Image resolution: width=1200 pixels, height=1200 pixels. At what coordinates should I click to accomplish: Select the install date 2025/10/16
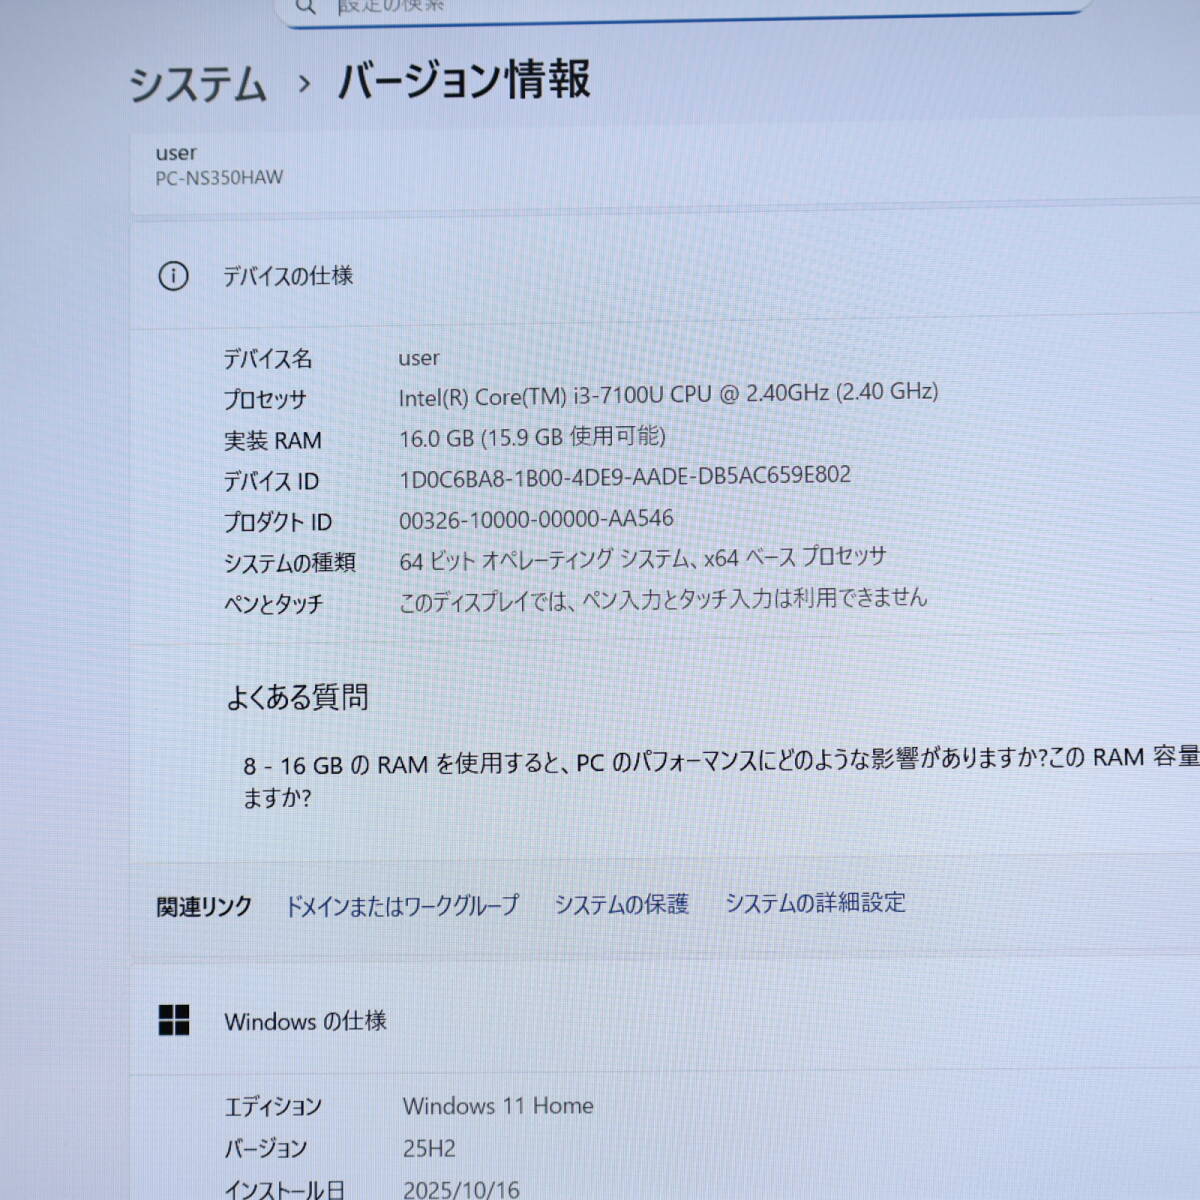point(461,1189)
